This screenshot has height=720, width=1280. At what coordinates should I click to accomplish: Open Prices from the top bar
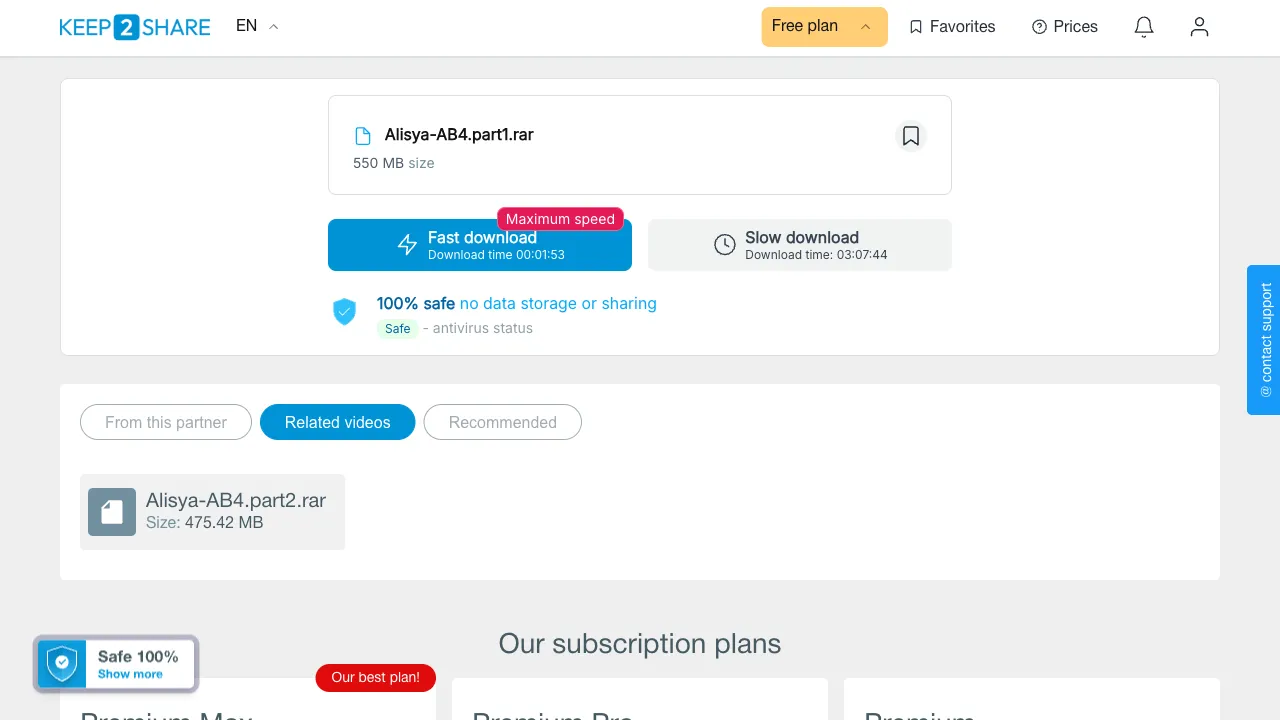(x=1064, y=27)
